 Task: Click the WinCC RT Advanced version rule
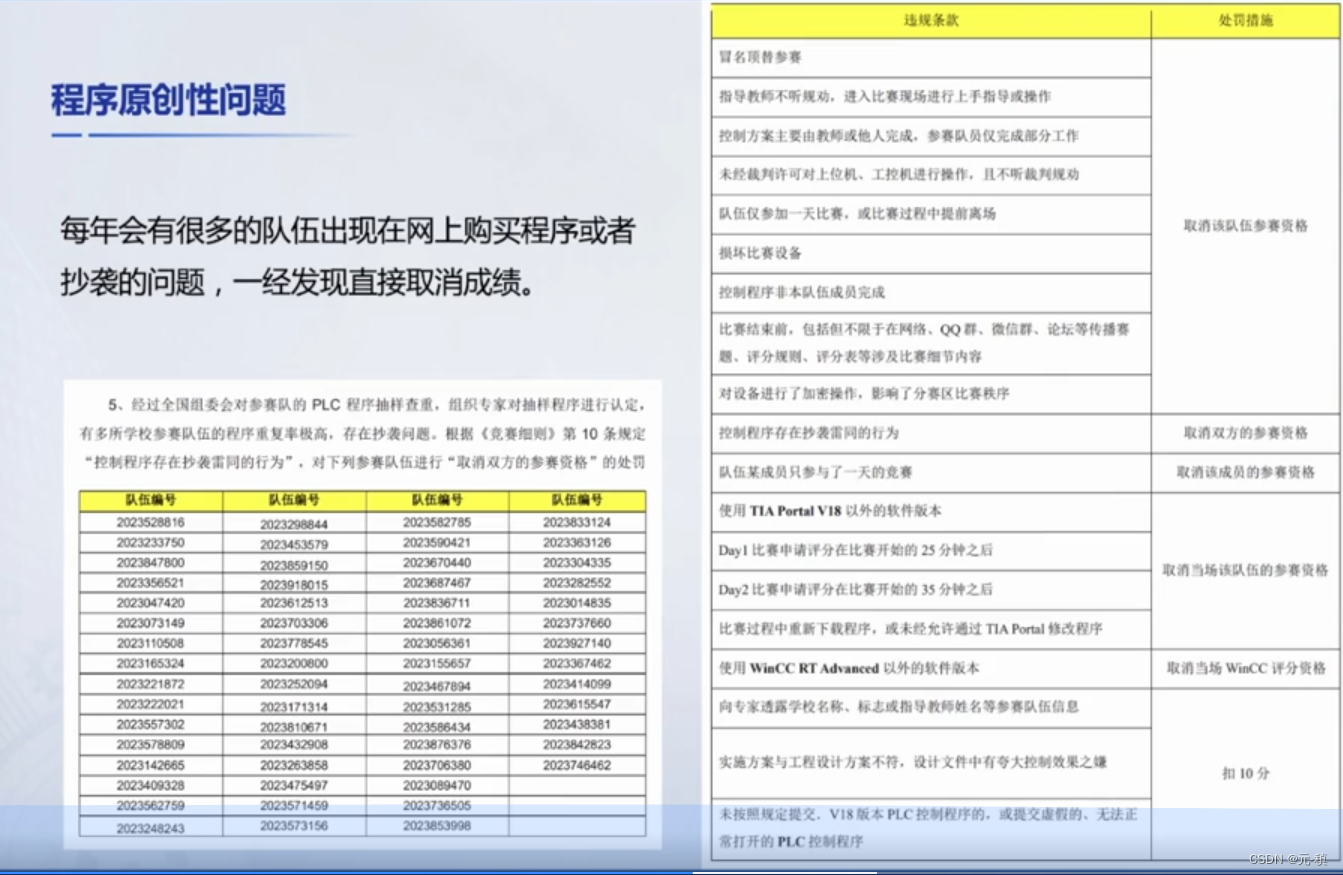(848, 667)
